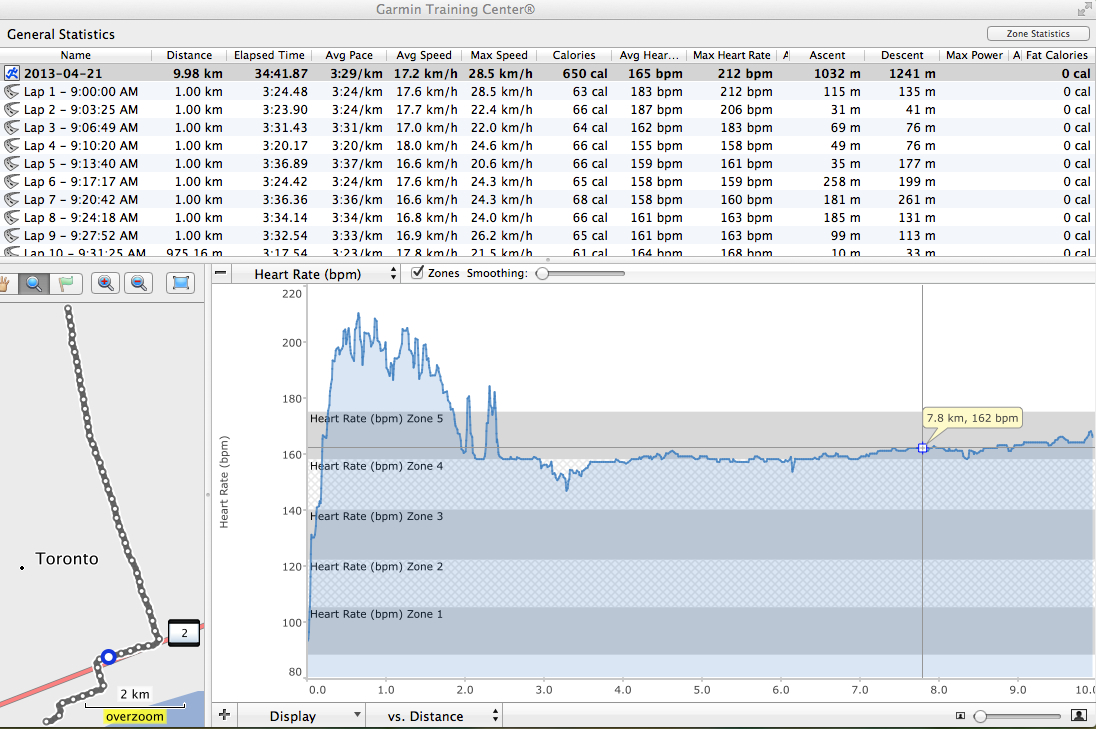Viewport: 1097px width, 729px height.
Task: Click the Lap 1 row icon
Action: coord(11,92)
